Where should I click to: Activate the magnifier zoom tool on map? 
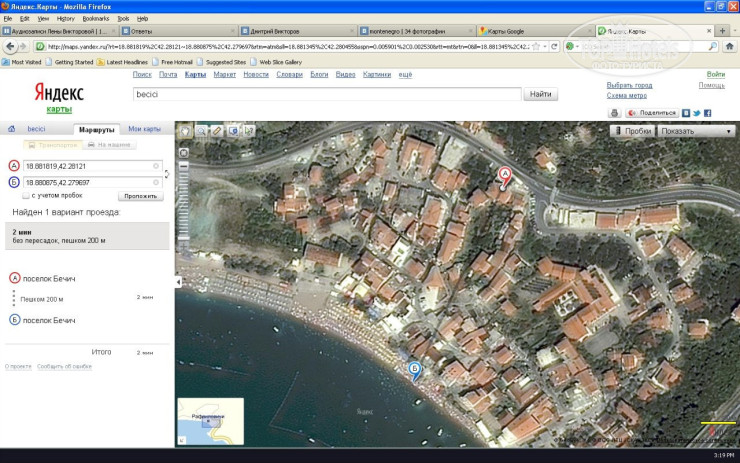pos(201,130)
